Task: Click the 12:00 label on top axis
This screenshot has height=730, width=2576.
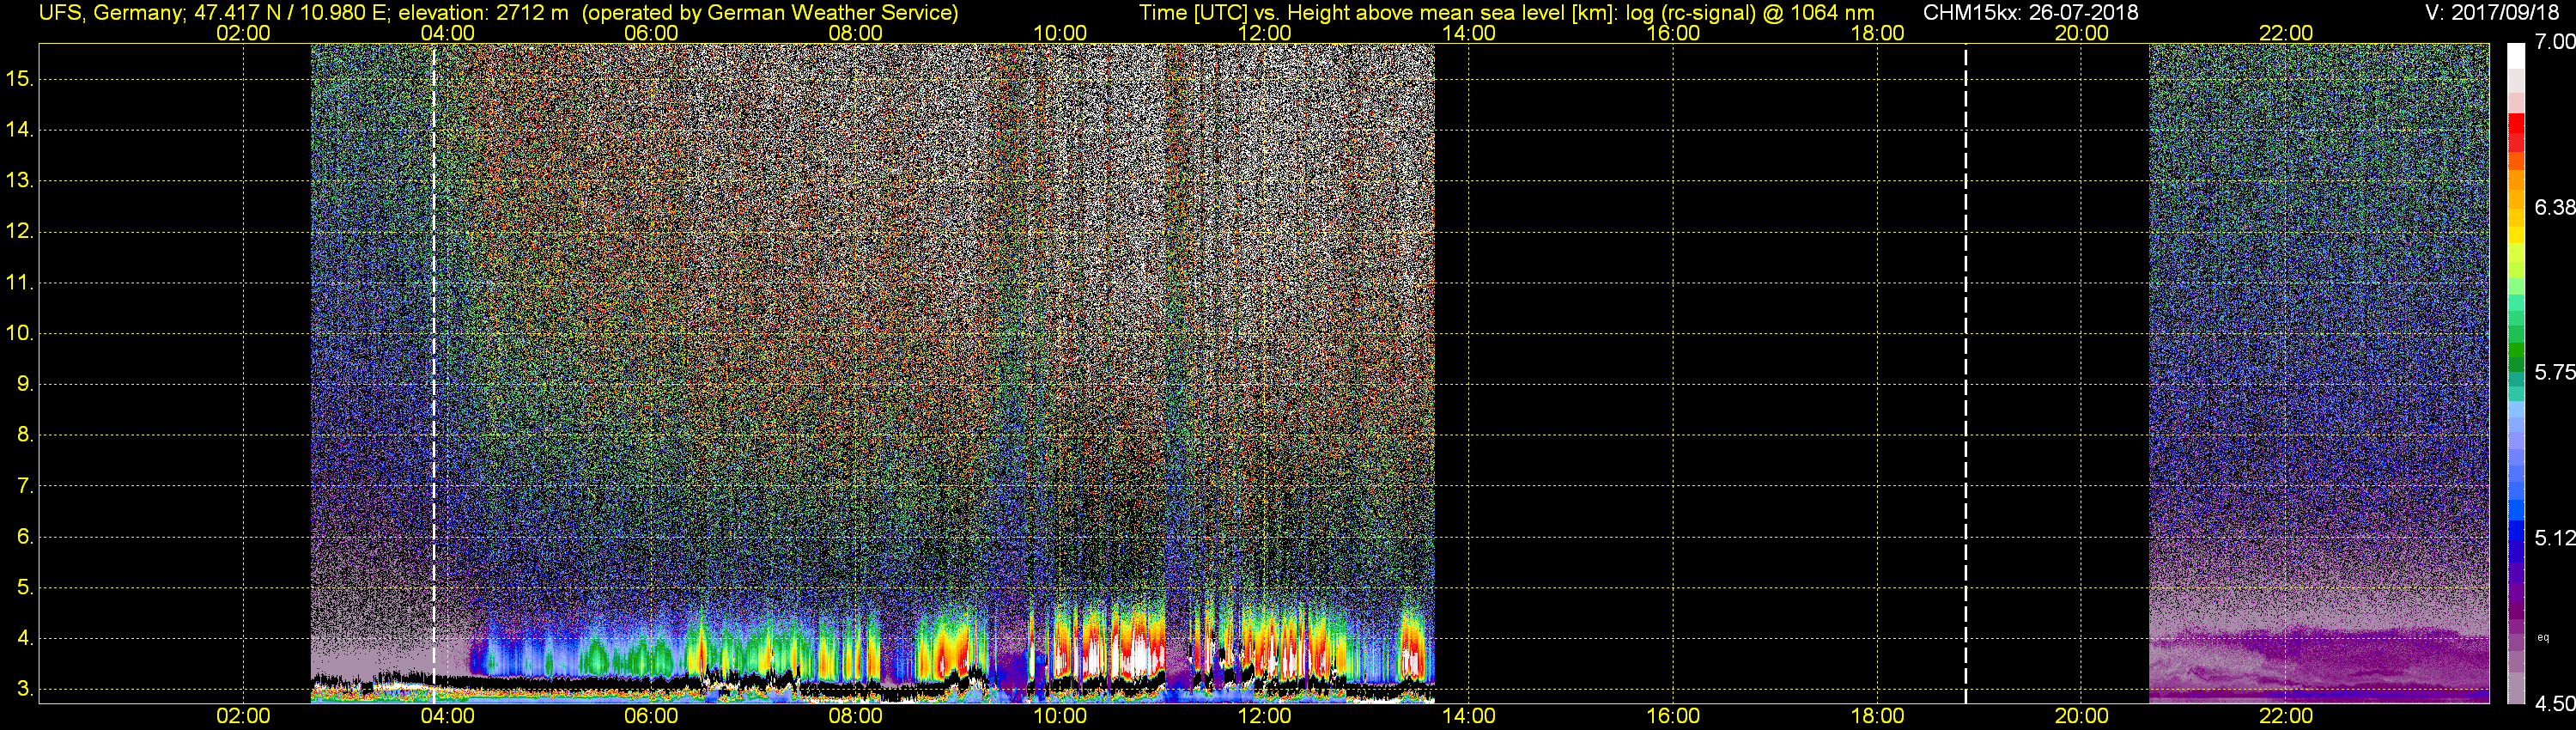Action: tap(1264, 33)
